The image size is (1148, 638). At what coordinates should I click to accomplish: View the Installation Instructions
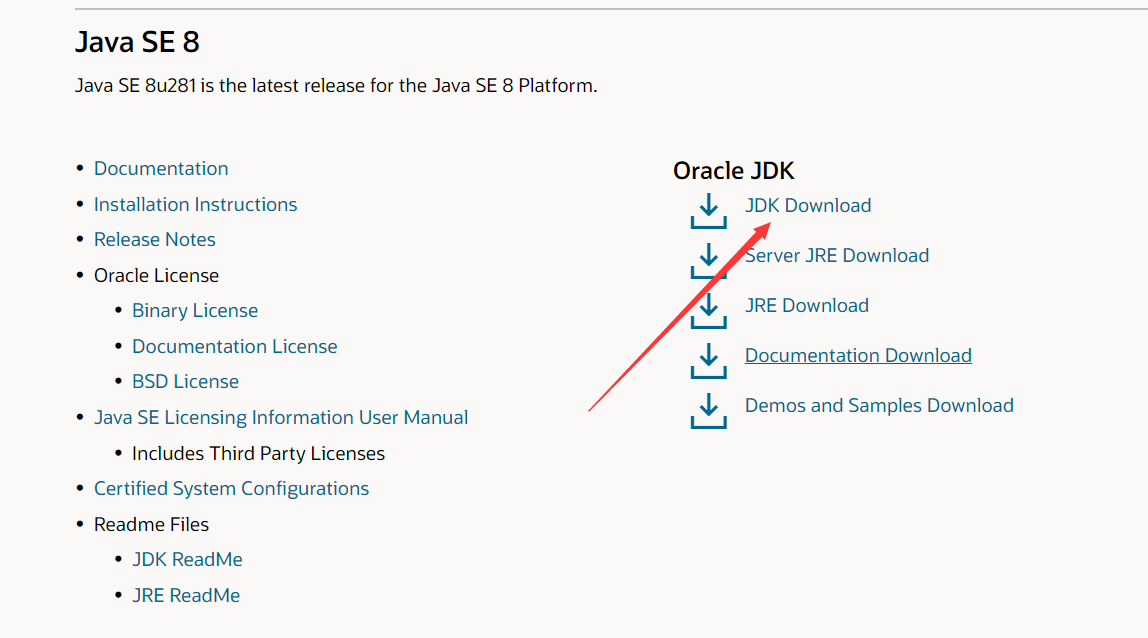tap(195, 204)
